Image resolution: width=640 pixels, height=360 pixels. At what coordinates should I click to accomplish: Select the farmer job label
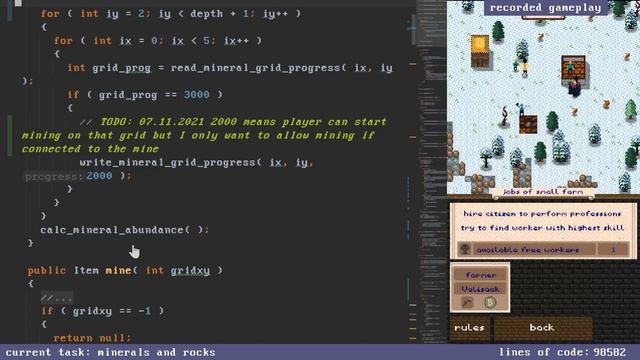480,275
